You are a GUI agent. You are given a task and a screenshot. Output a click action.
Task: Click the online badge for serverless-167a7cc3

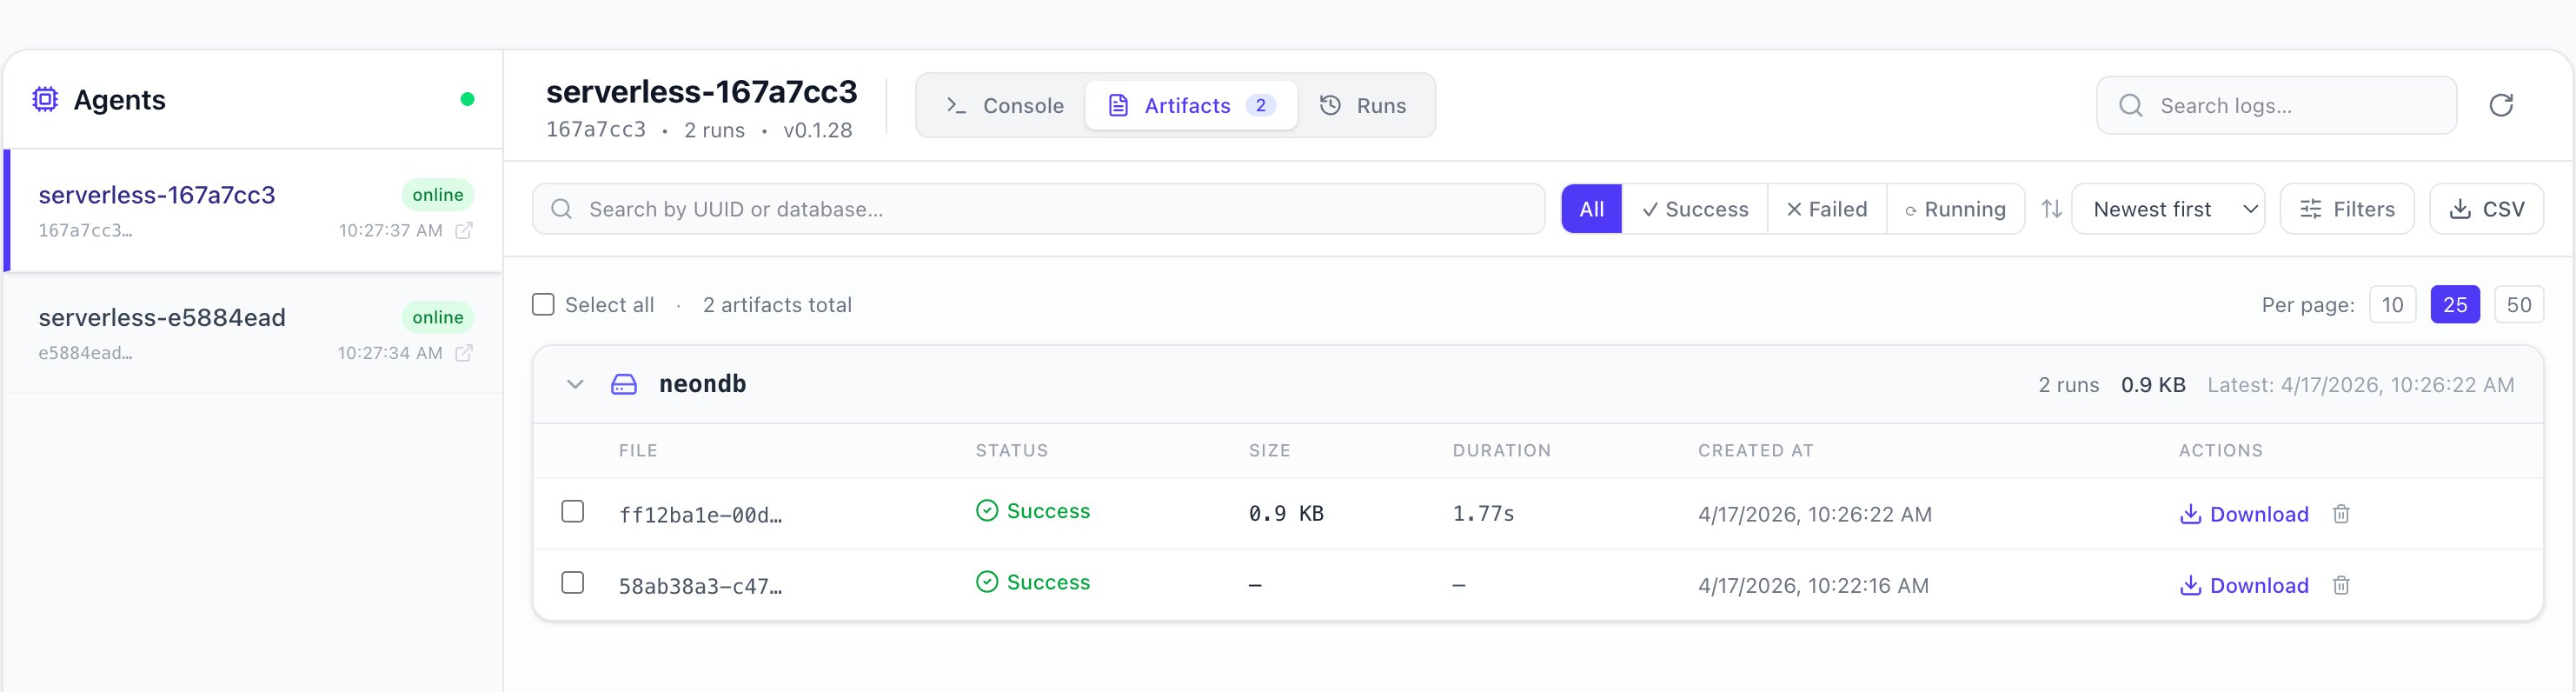coord(438,195)
